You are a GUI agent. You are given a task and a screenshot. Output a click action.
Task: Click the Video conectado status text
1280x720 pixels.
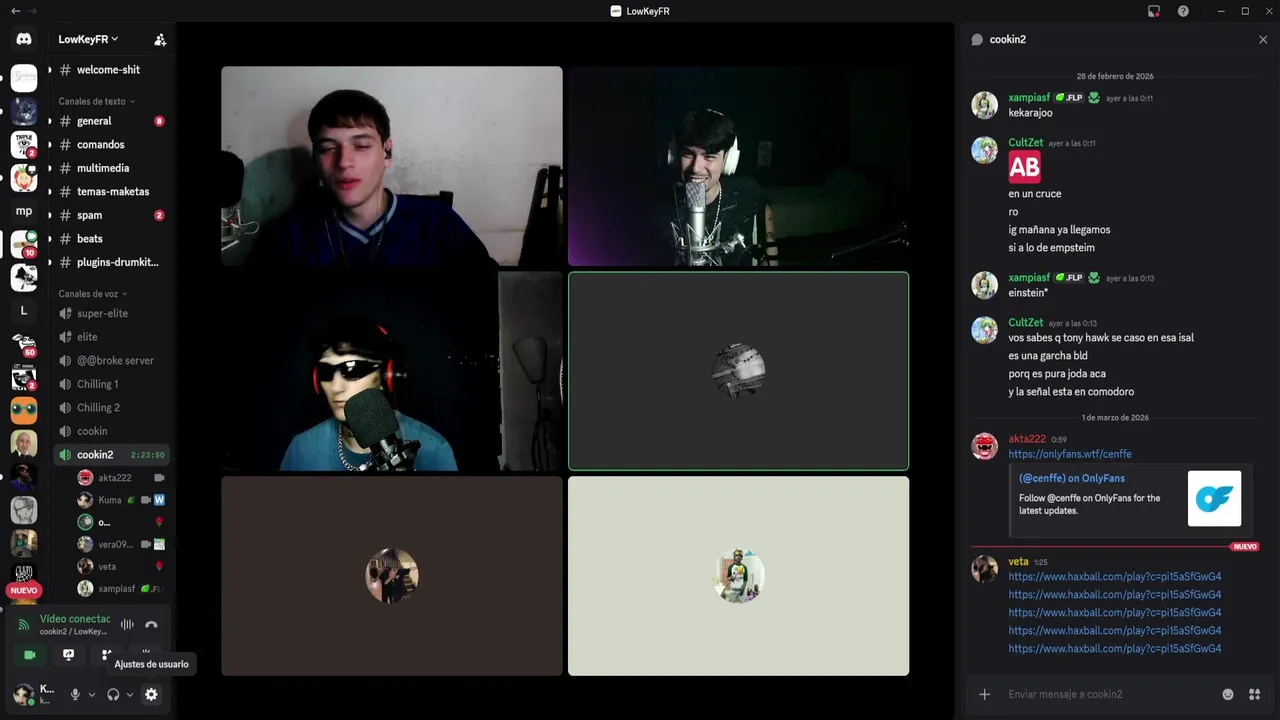coord(75,619)
